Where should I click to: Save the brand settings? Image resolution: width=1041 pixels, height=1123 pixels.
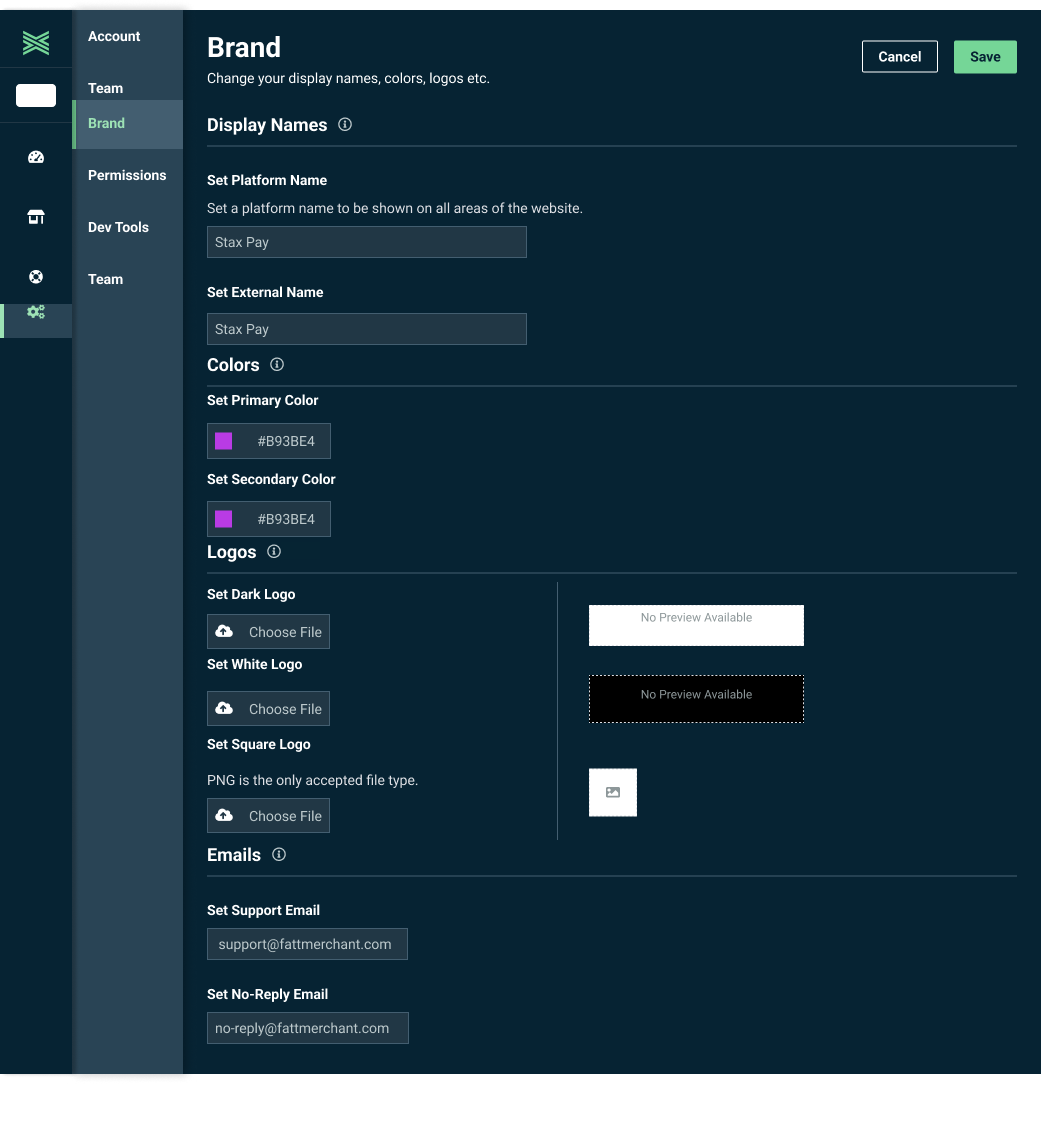(x=985, y=57)
